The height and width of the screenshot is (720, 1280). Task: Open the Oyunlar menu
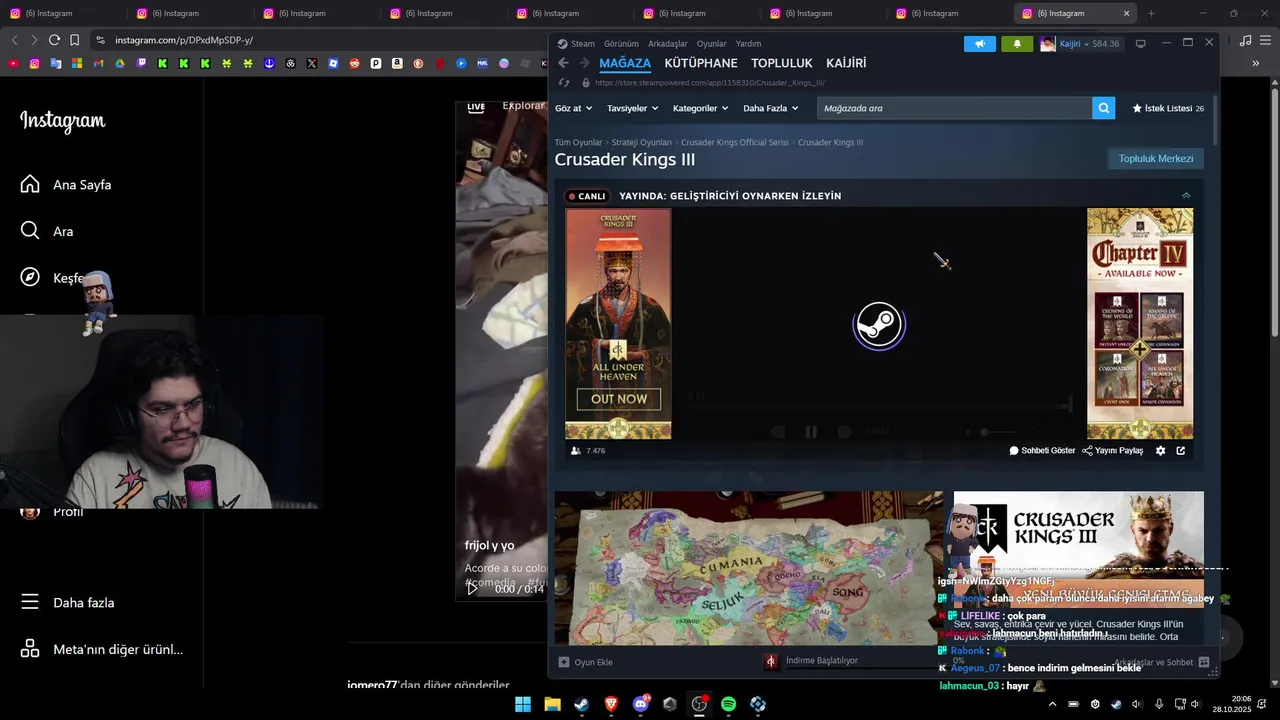(x=711, y=44)
